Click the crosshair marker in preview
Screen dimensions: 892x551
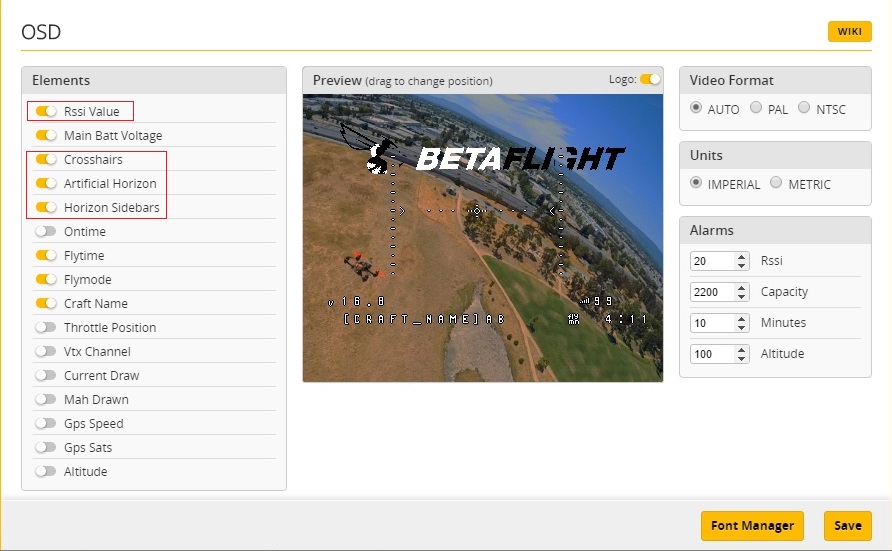click(477, 210)
